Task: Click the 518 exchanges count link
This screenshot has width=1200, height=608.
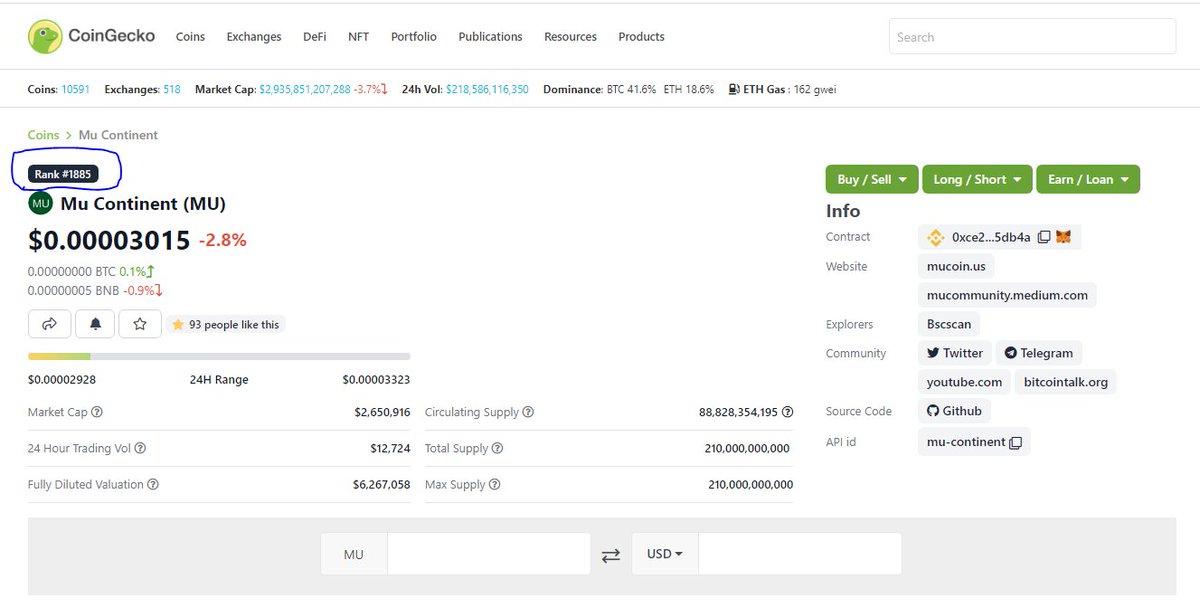Action: coord(172,89)
